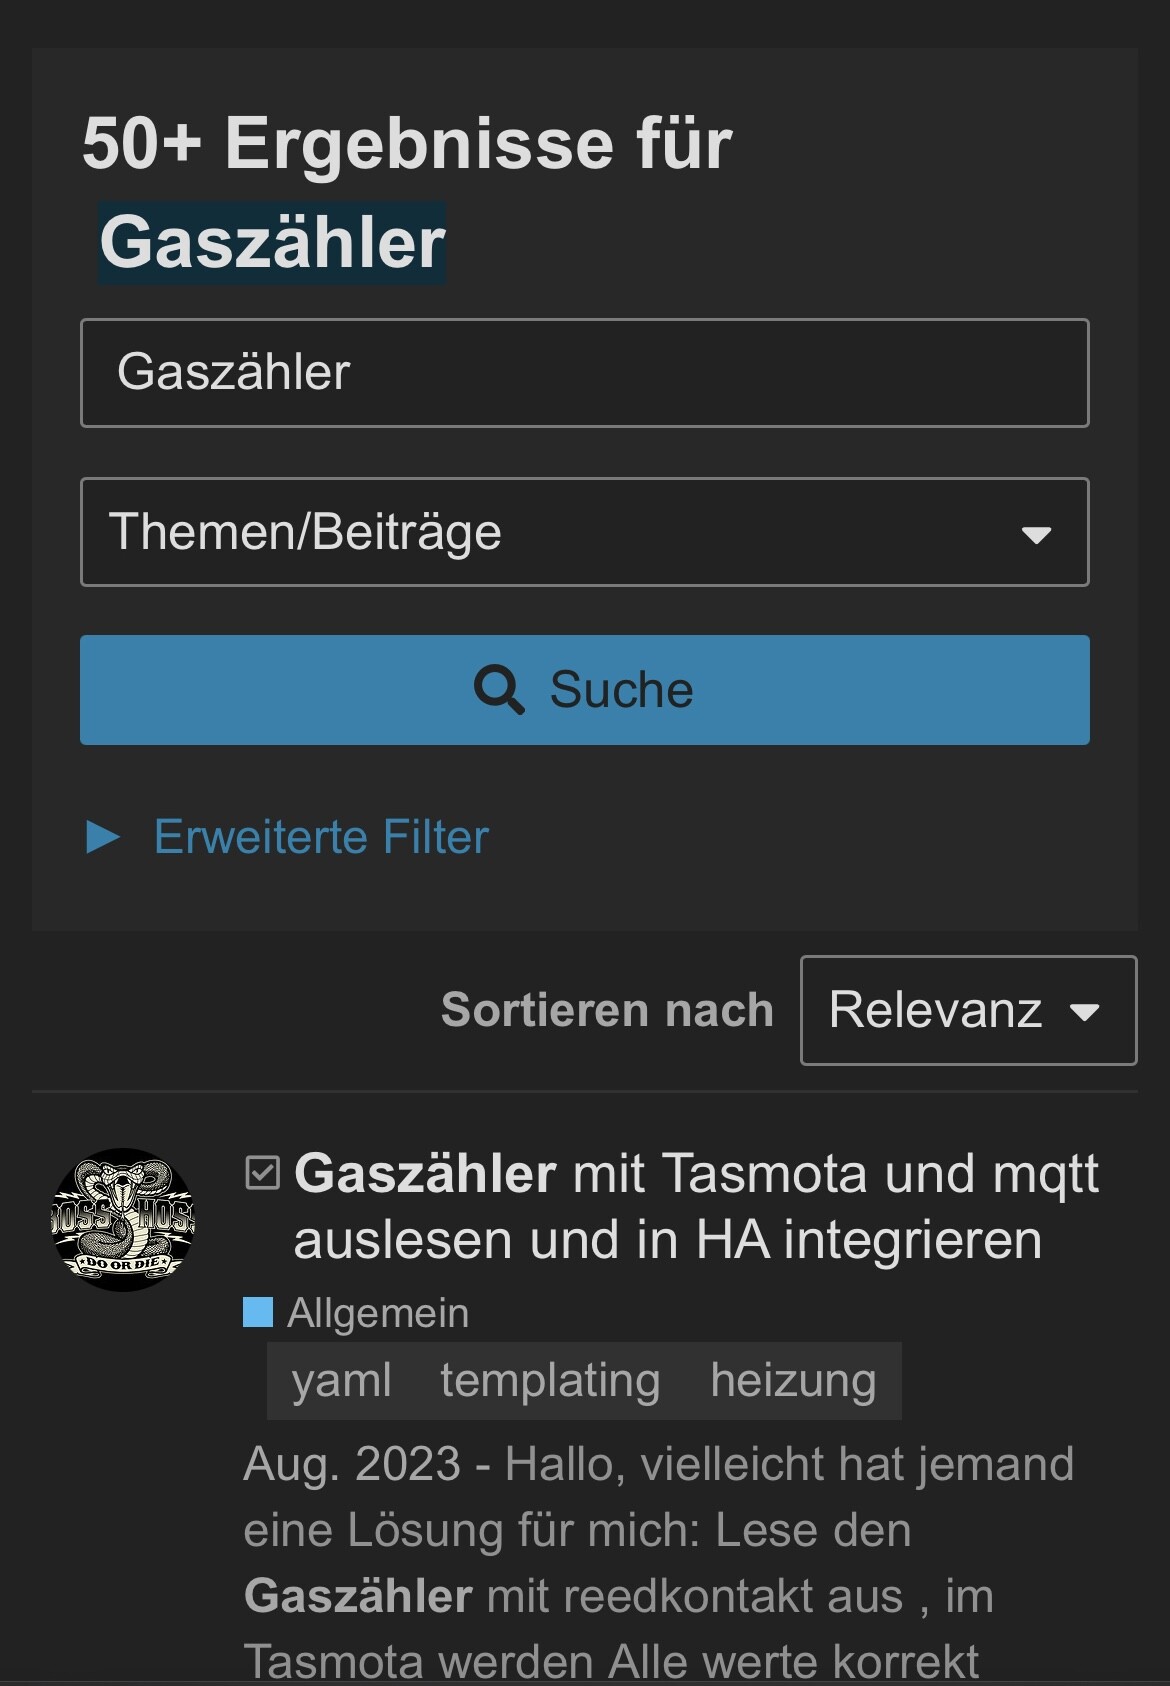Select the yaml tag
The image size is (1170, 1686).
pyautogui.click(x=341, y=1380)
